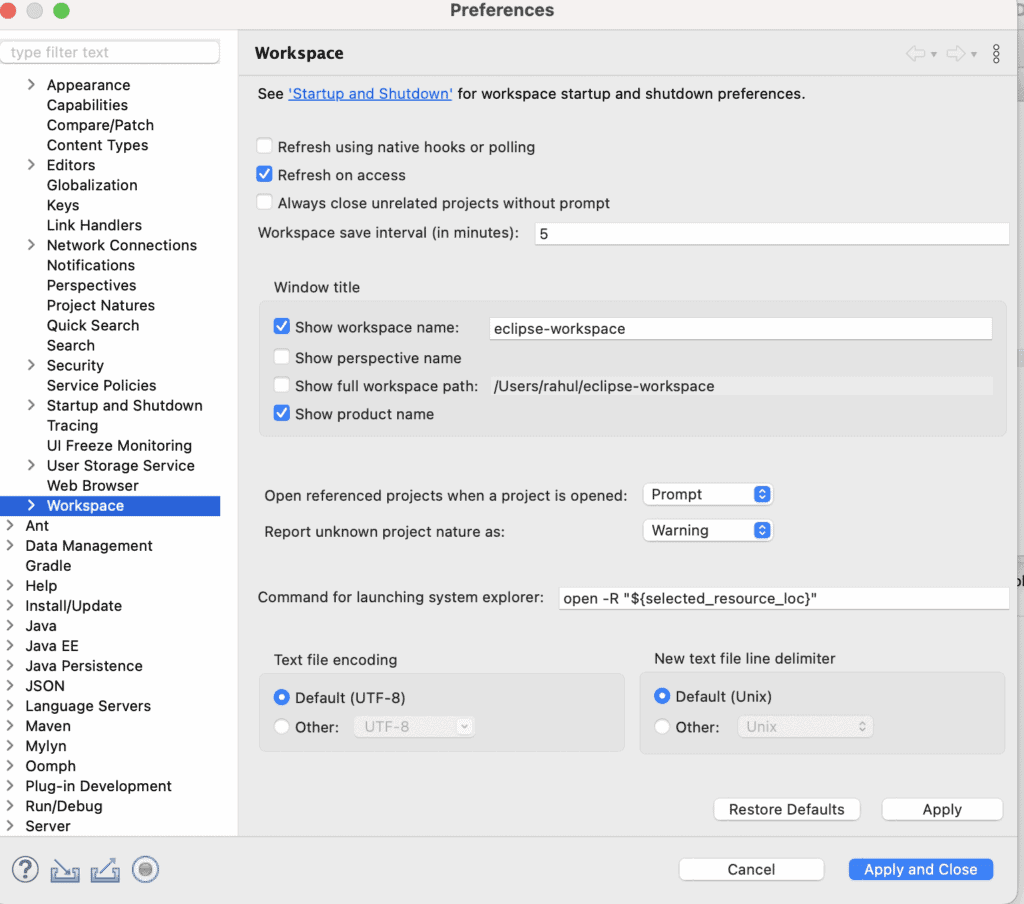Select Globalization in the tree
The width and height of the screenshot is (1024, 904).
(92, 185)
